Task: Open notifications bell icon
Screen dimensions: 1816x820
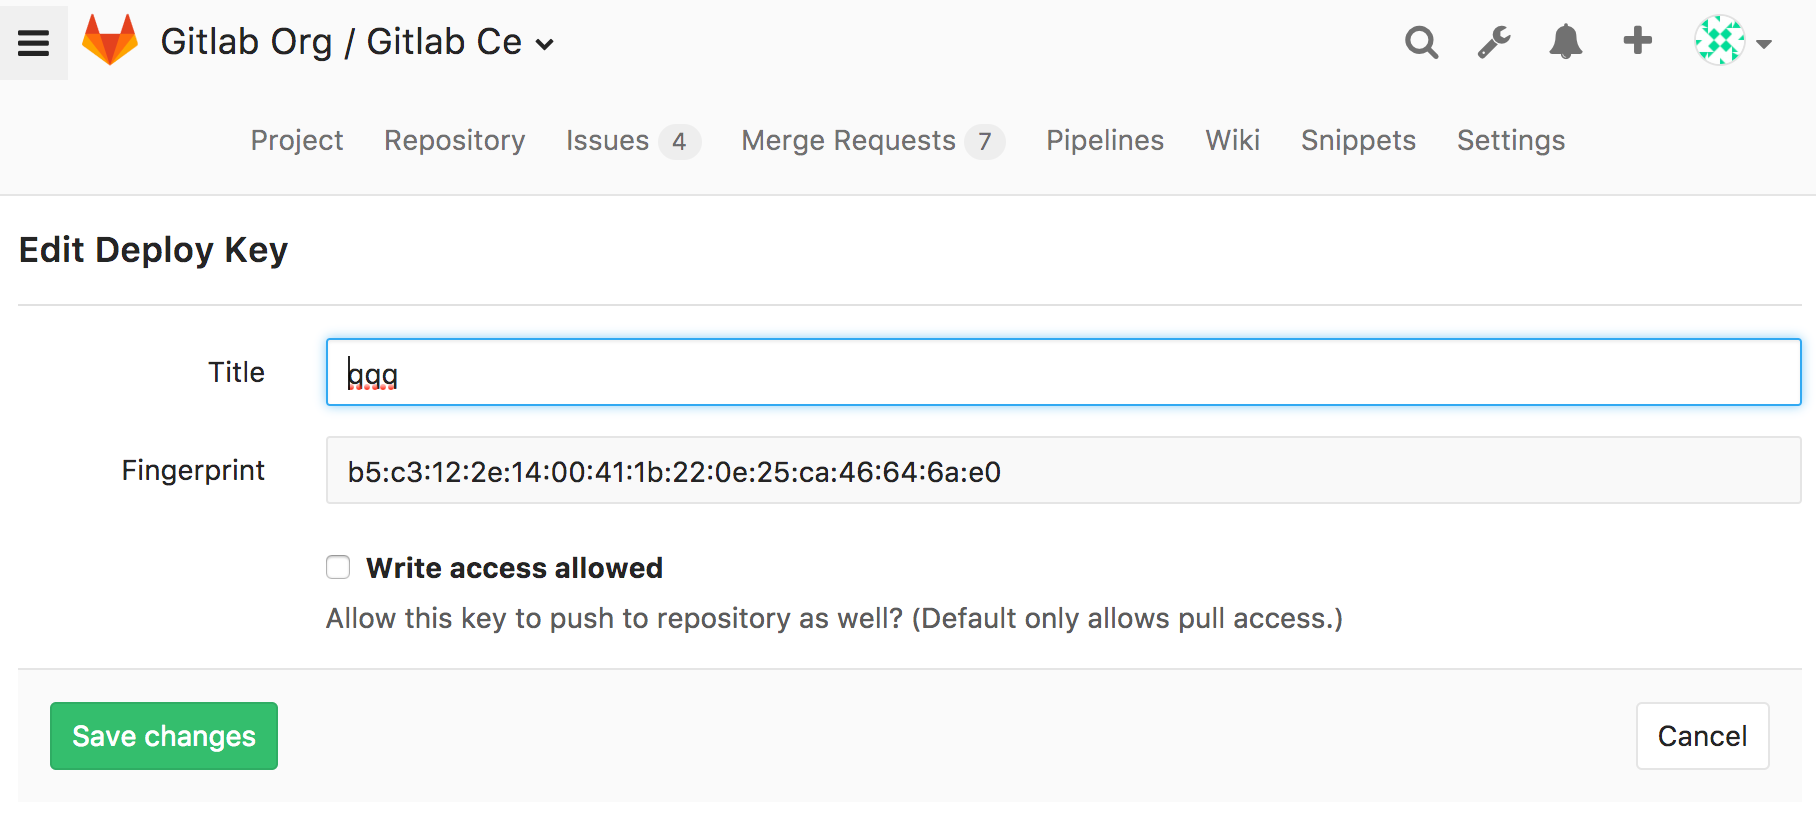Action: point(1566,42)
